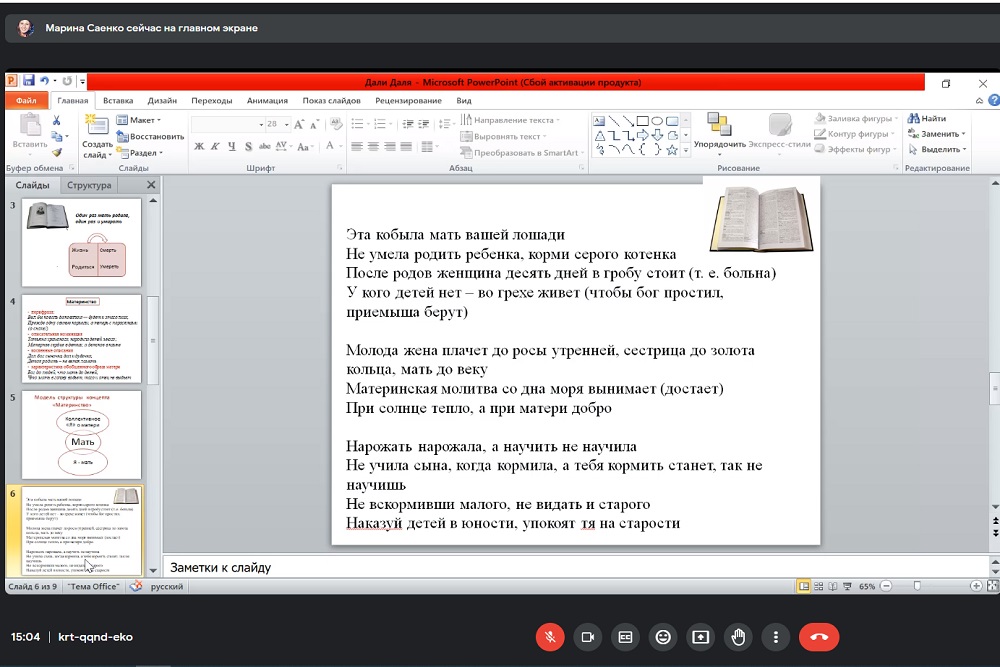
Task: Toggle the camera in the call bar
Action: tap(587, 637)
